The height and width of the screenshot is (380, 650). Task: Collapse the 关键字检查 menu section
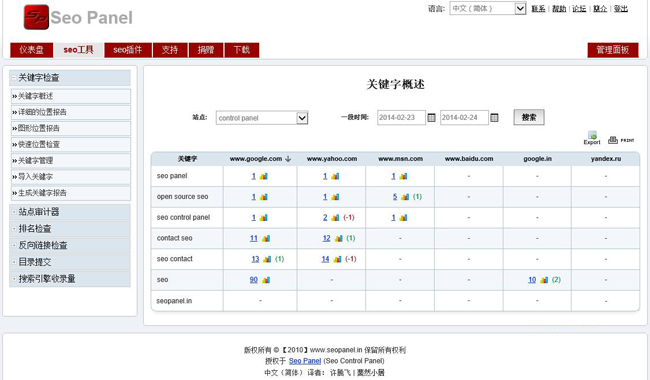[x=70, y=77]
